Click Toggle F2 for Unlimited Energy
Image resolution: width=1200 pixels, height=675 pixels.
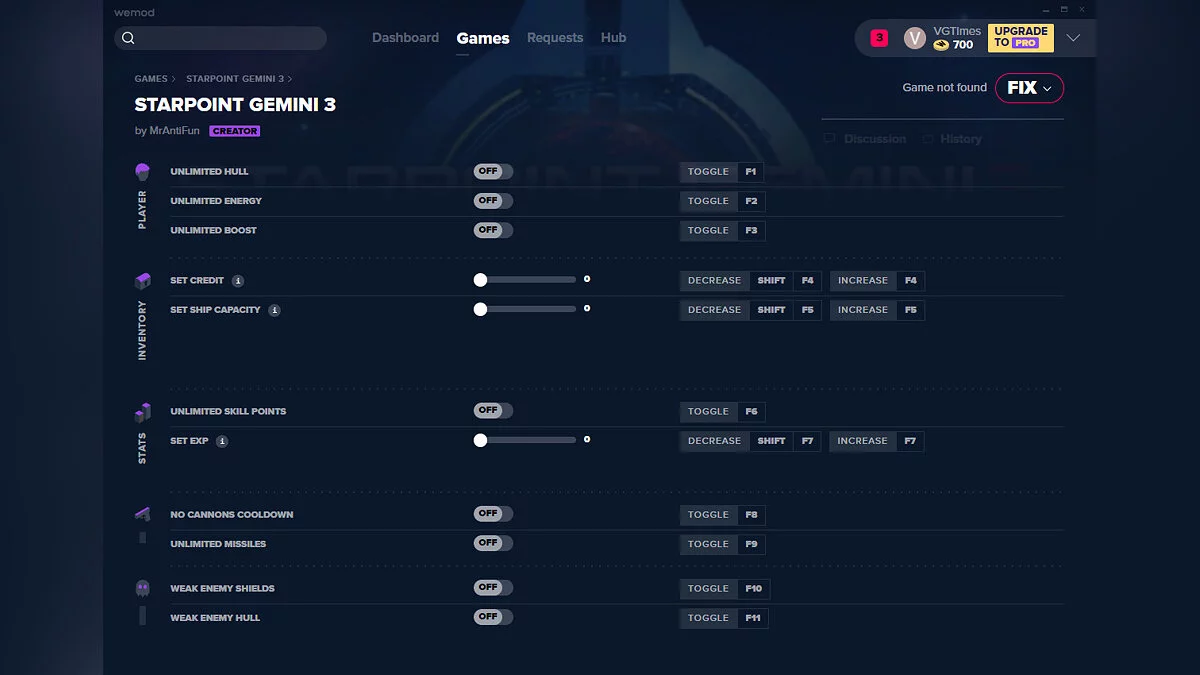coord(722,201)
